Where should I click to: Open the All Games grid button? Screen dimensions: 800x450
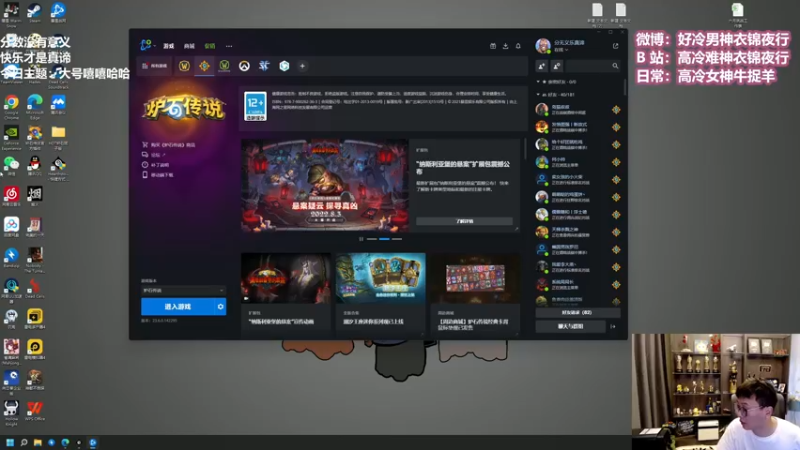[x=155, y=66]
